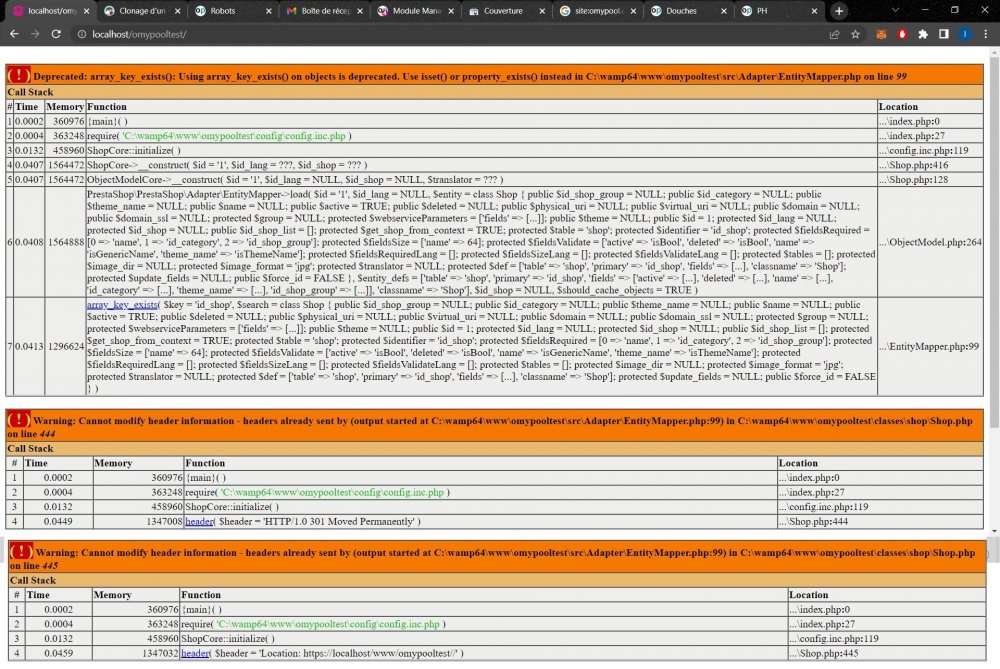
Task: Open header link for Location: https://localhost
Action: pyautogui.click(x=195, y=653)
